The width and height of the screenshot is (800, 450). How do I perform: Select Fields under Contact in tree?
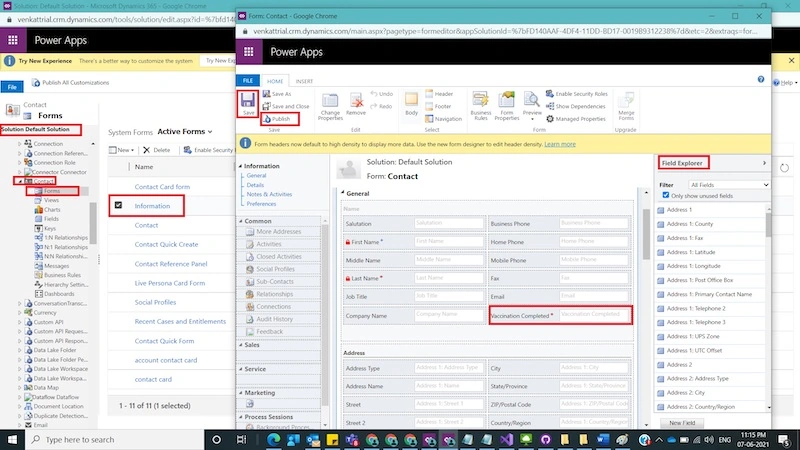click(x=51, y=219)
